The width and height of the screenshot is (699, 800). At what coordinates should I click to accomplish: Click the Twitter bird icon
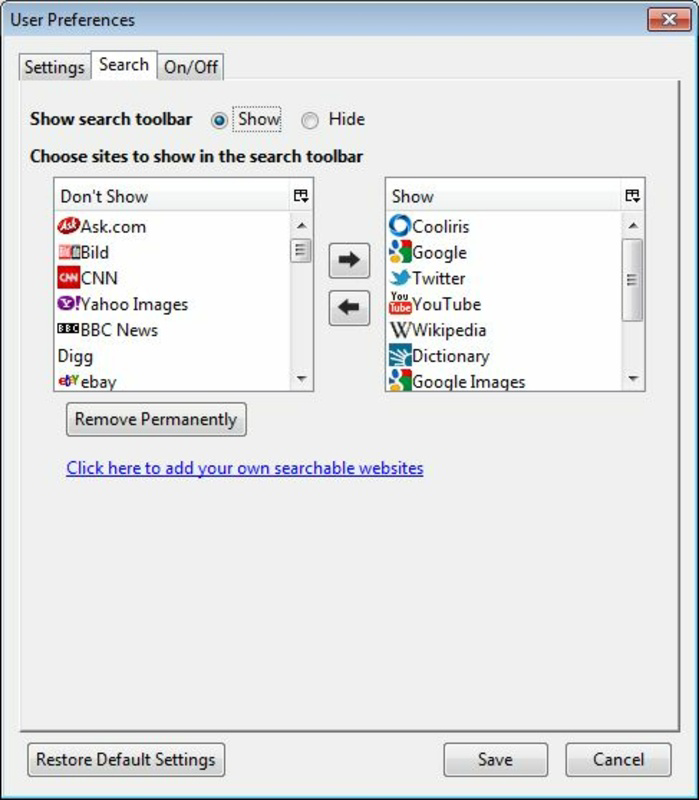point(400,278)
